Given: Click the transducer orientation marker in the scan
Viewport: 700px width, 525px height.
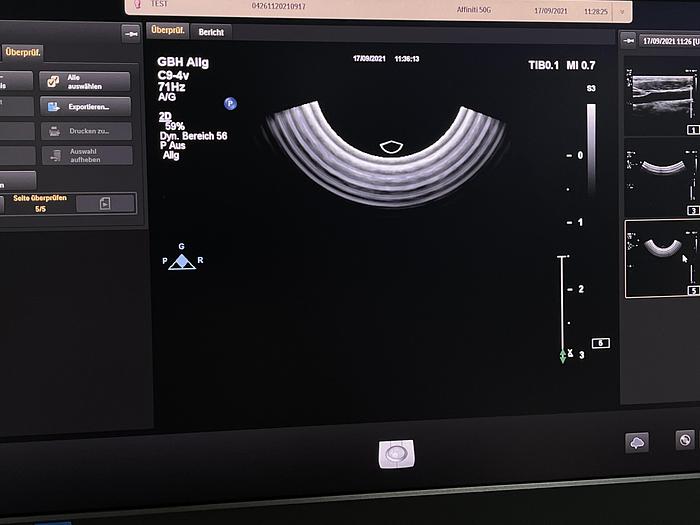Looking at the screenshot, I should point(391,147).
